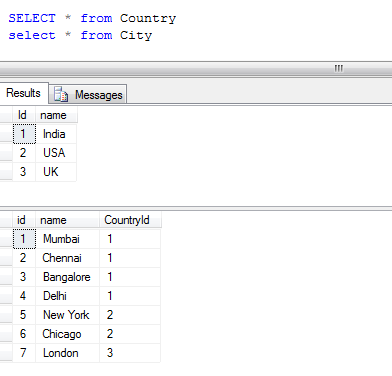Select the Bangalore cell
Viewport: 392px width, 376px height.
tap(67, 277)
